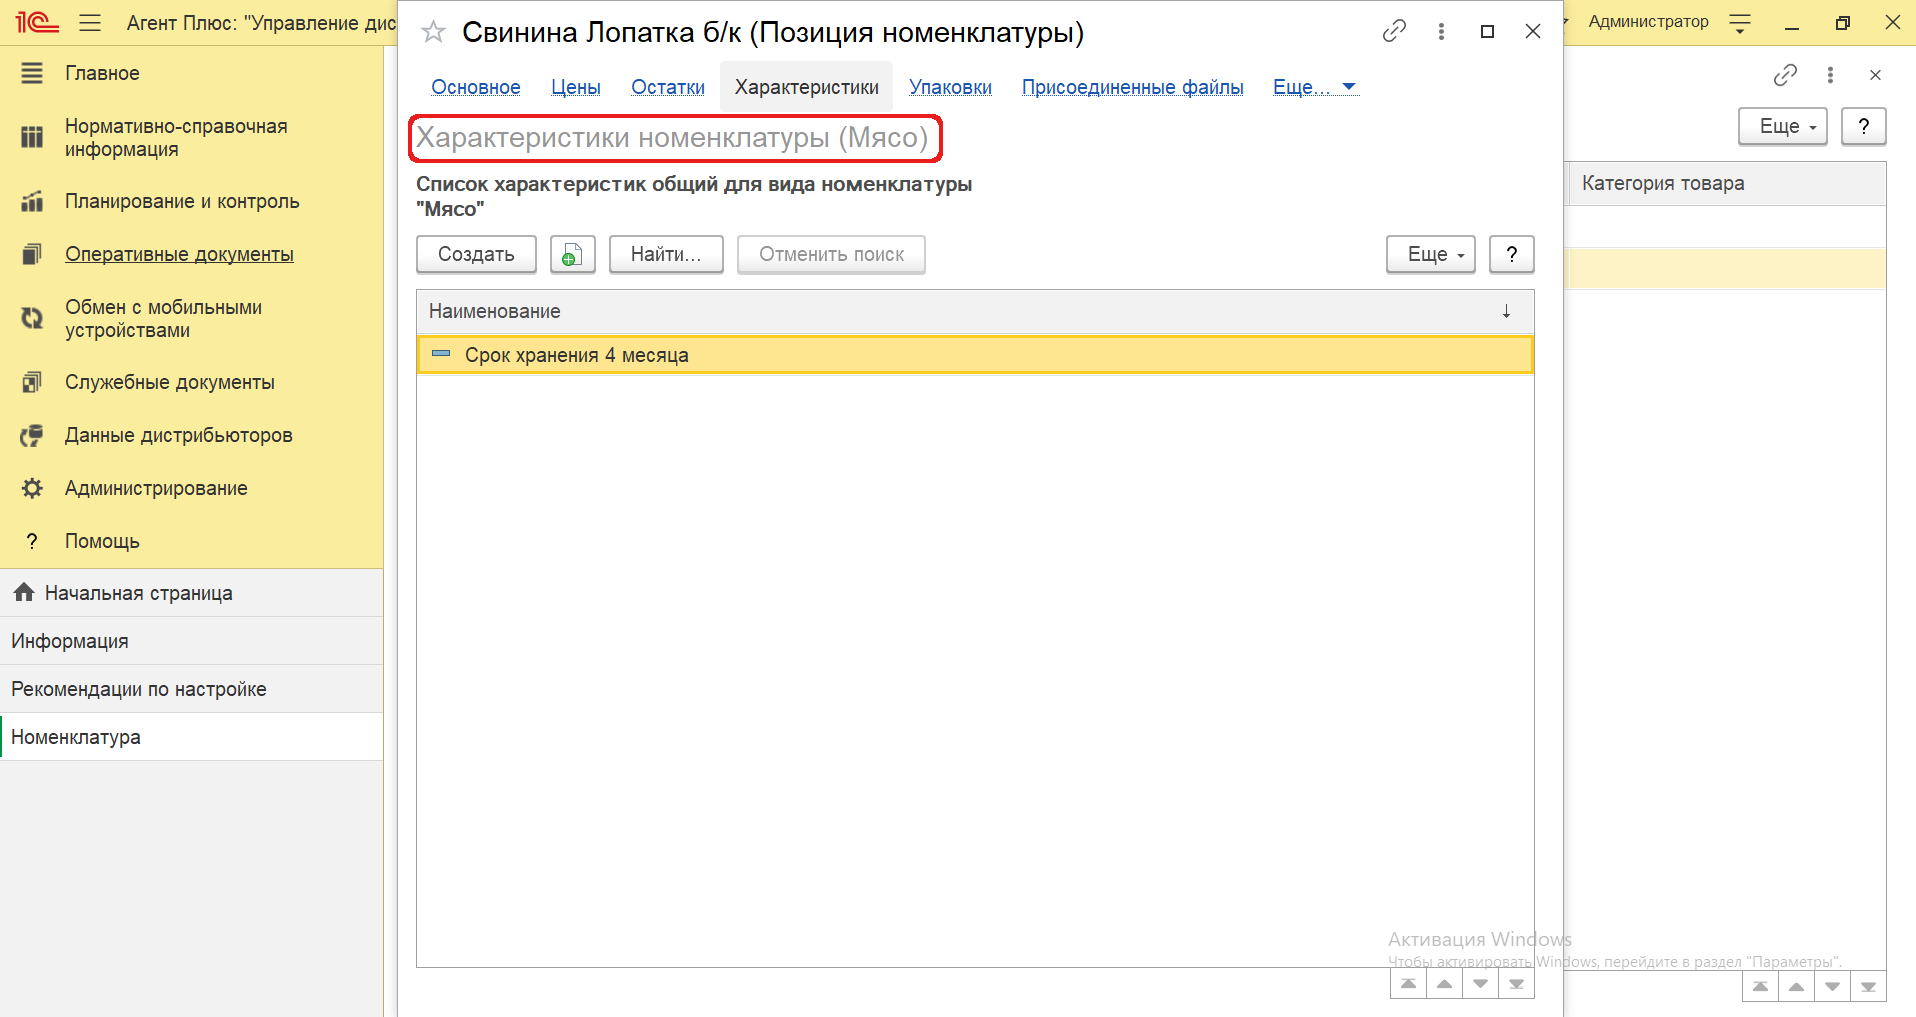
Task: Open the 1C hamburger main menu
Action: pyautogui.click(x=90, y=22)
